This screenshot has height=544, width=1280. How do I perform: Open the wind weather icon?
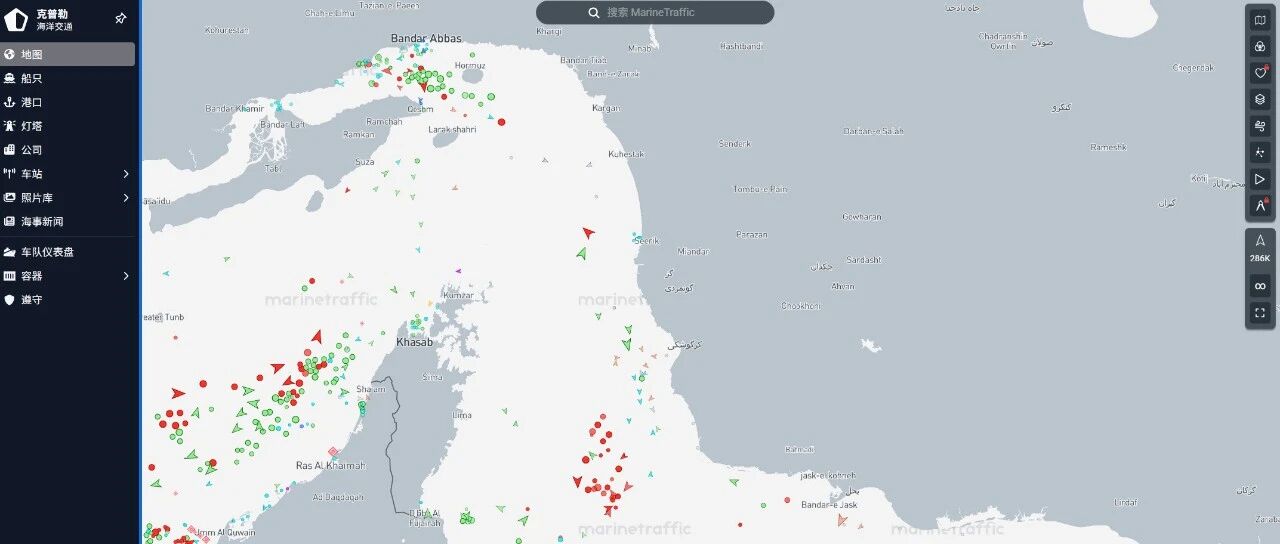click(x=1260, y=126)
